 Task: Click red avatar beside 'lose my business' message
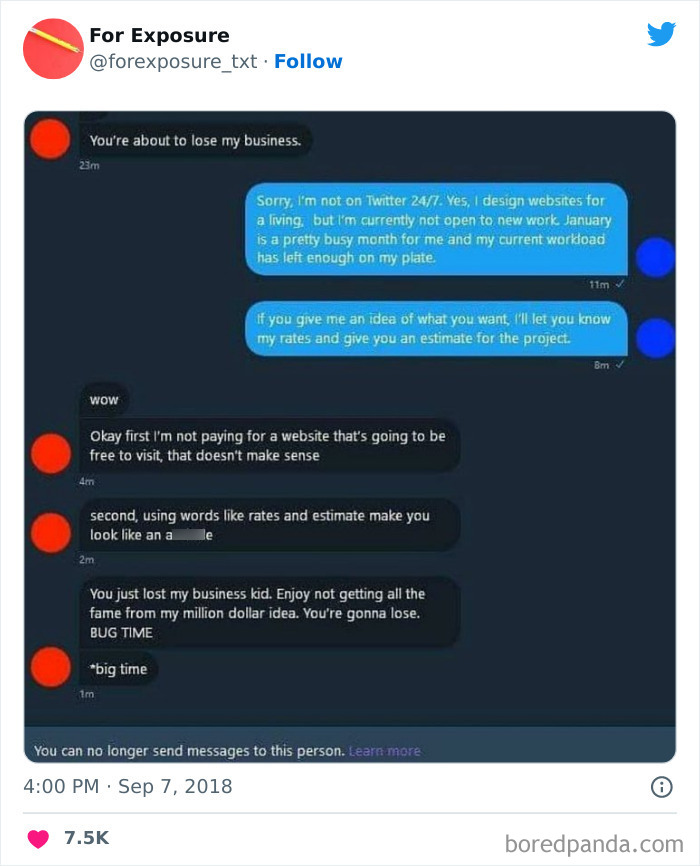point(50,139)
